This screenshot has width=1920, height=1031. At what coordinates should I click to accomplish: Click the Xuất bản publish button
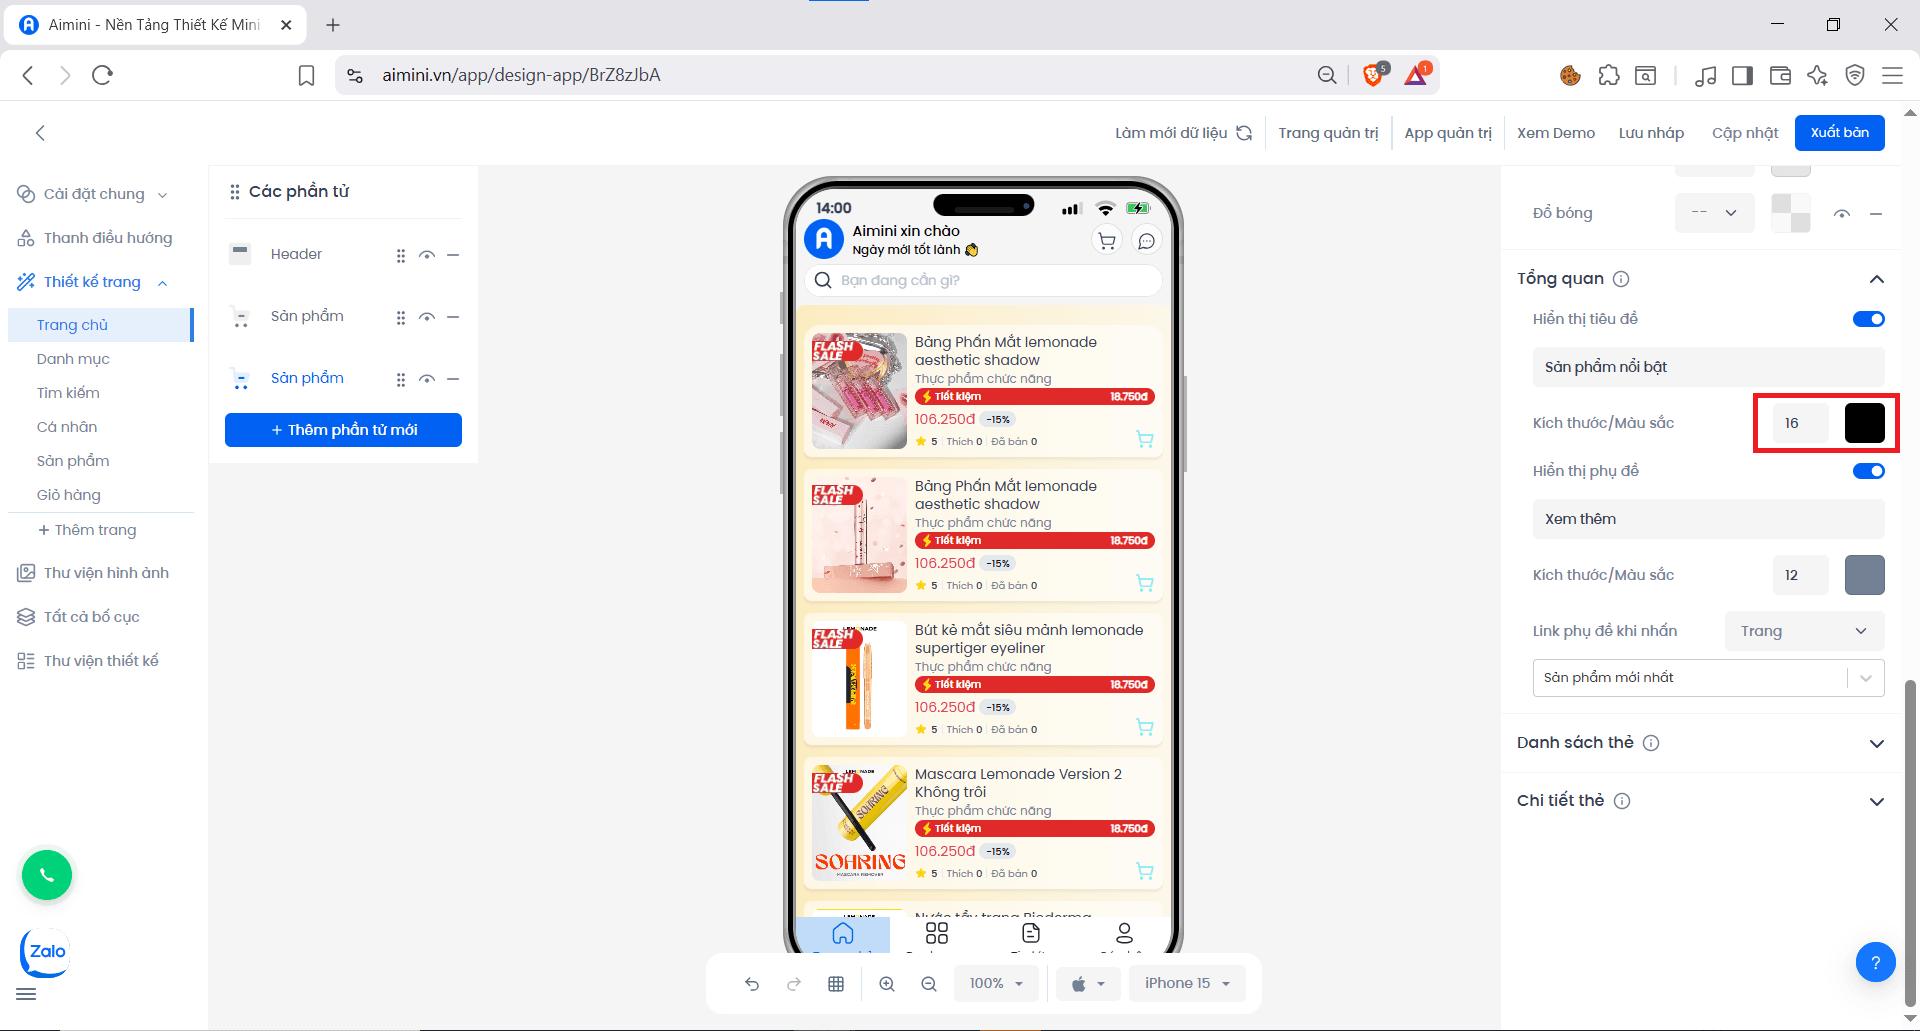[x=1839, y=133]
